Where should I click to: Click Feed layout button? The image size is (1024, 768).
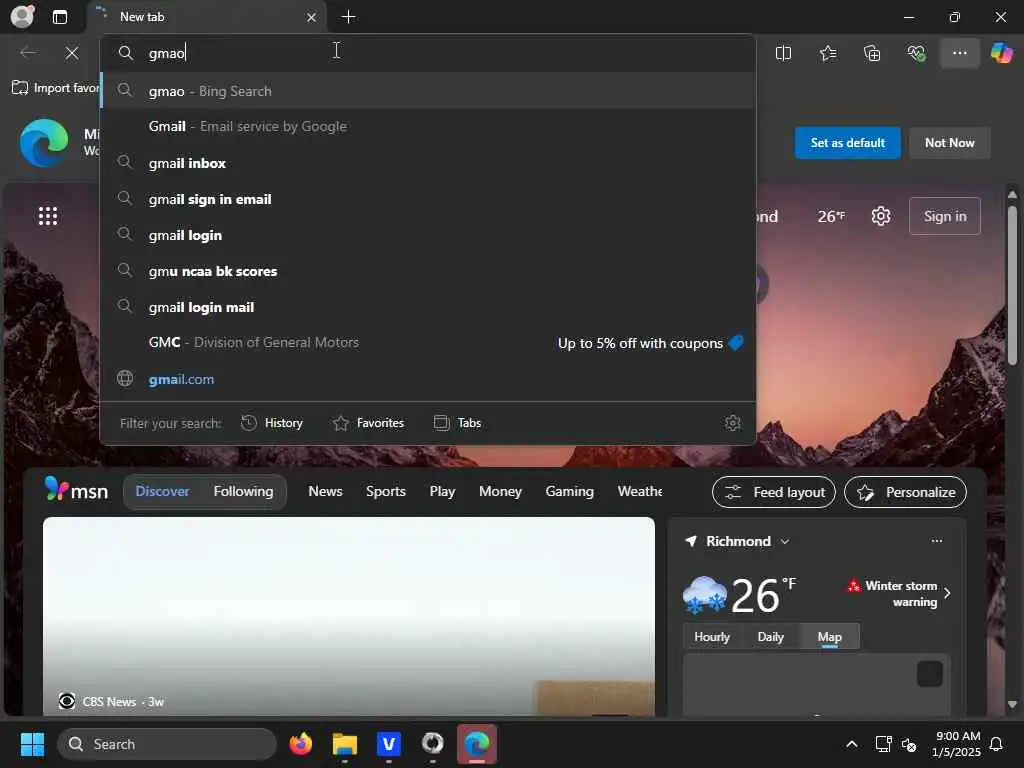pos(774,492)
